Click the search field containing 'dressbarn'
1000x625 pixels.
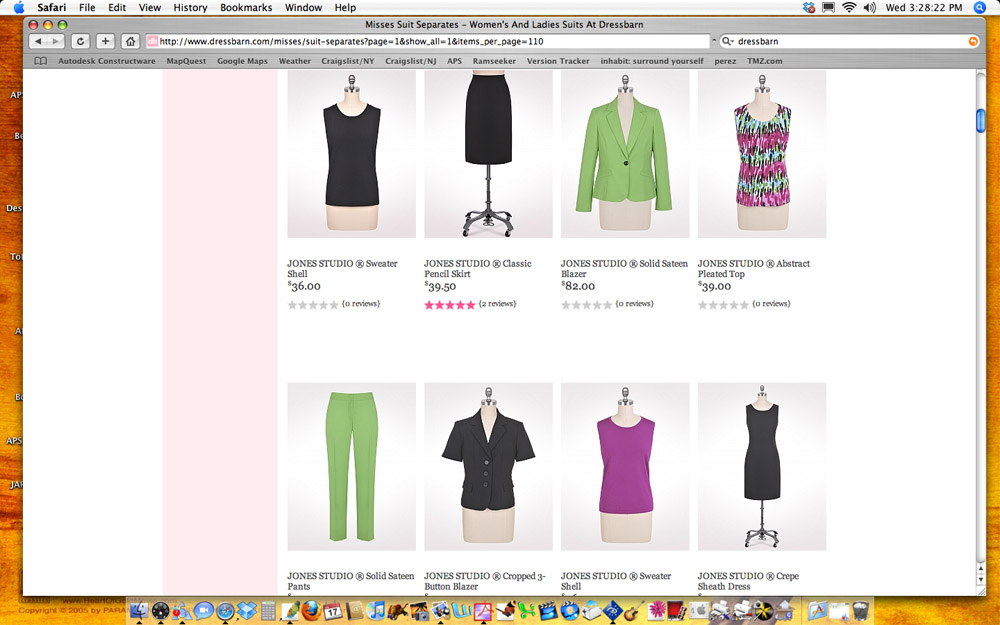(x=848, y=41)
